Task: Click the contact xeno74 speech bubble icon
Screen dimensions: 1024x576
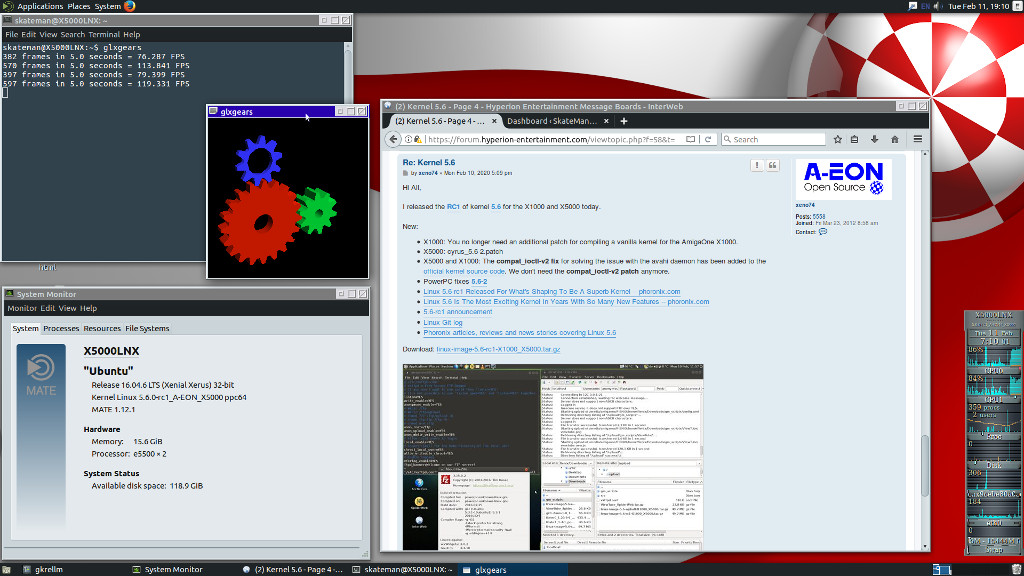Action: (823, 231)
